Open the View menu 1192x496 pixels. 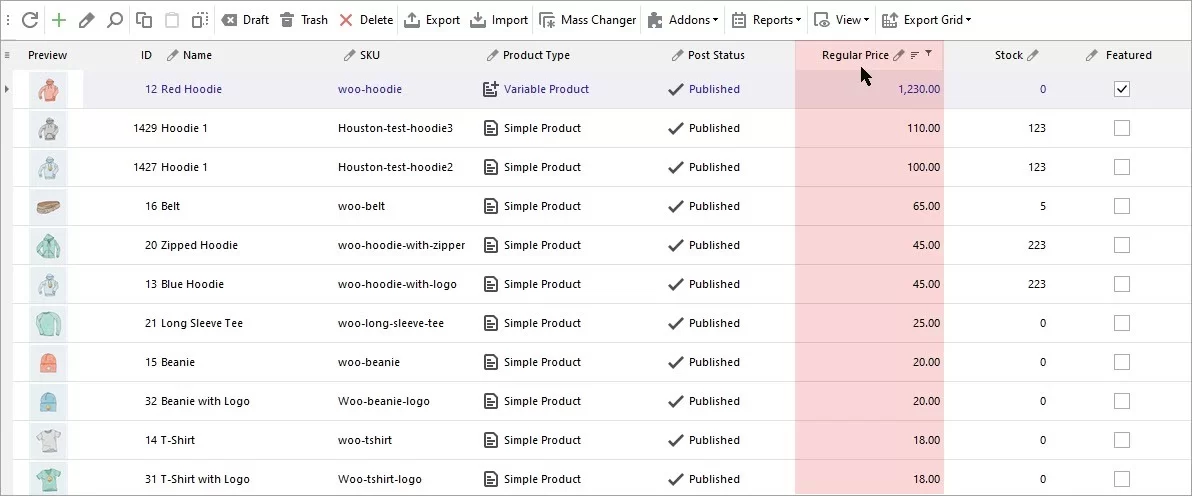click(842, 20)
